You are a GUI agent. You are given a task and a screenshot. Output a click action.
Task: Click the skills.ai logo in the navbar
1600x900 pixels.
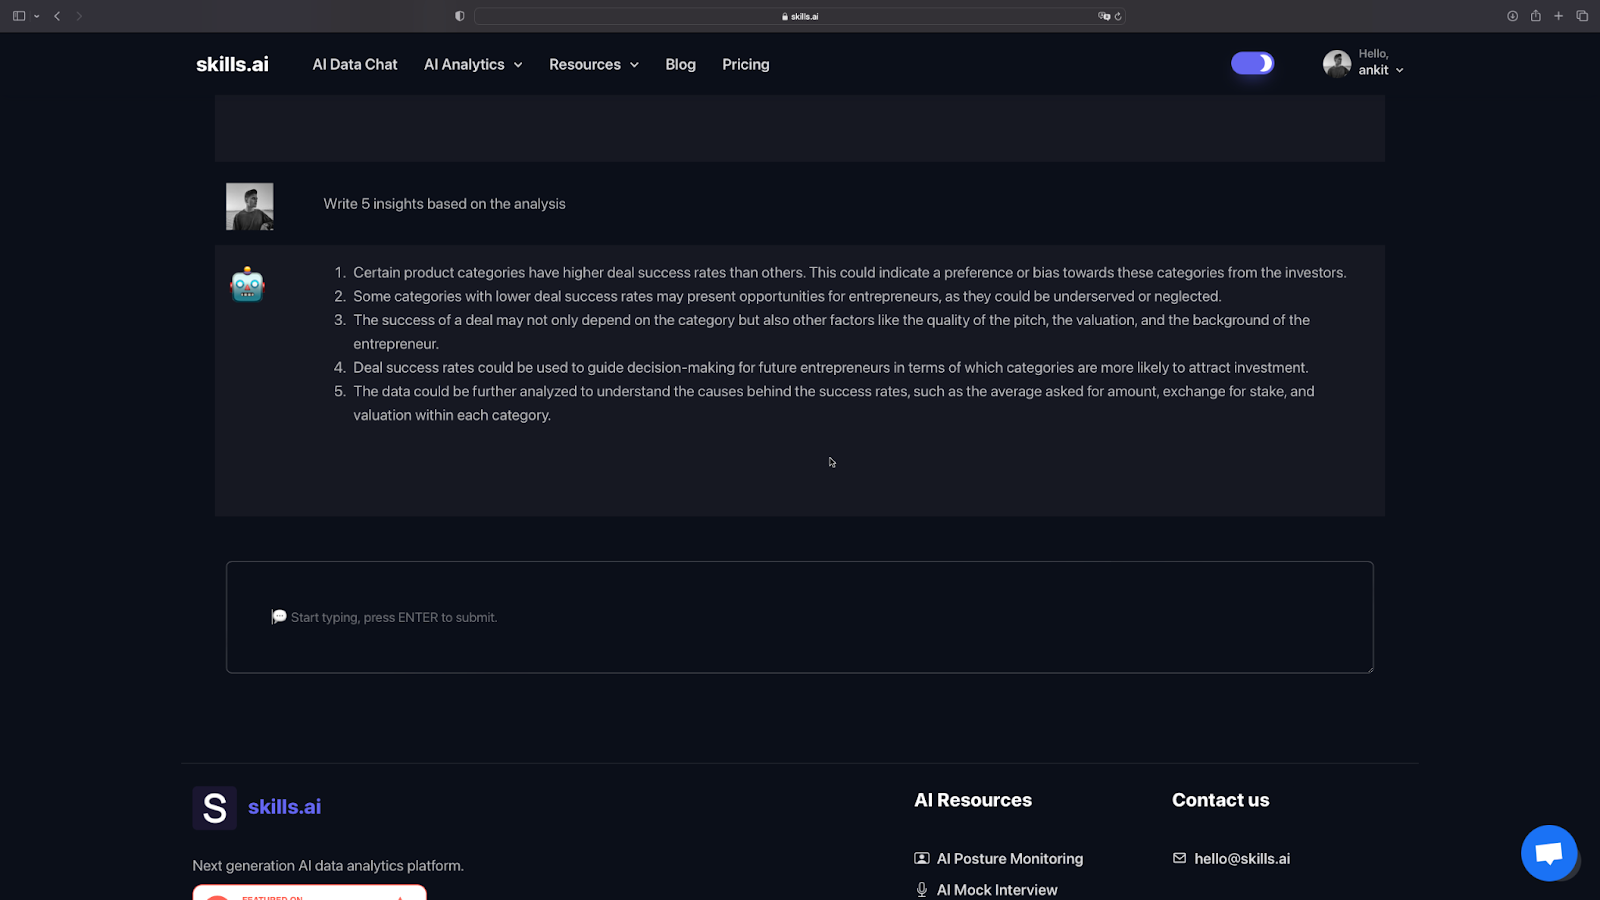pos(232,63)
